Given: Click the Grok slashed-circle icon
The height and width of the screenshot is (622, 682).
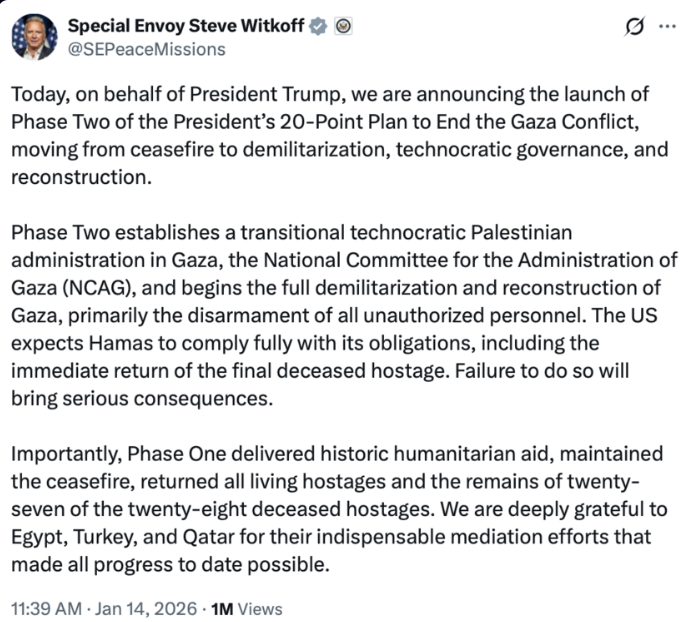Looking at the screenshot, I should click(632, 29).
